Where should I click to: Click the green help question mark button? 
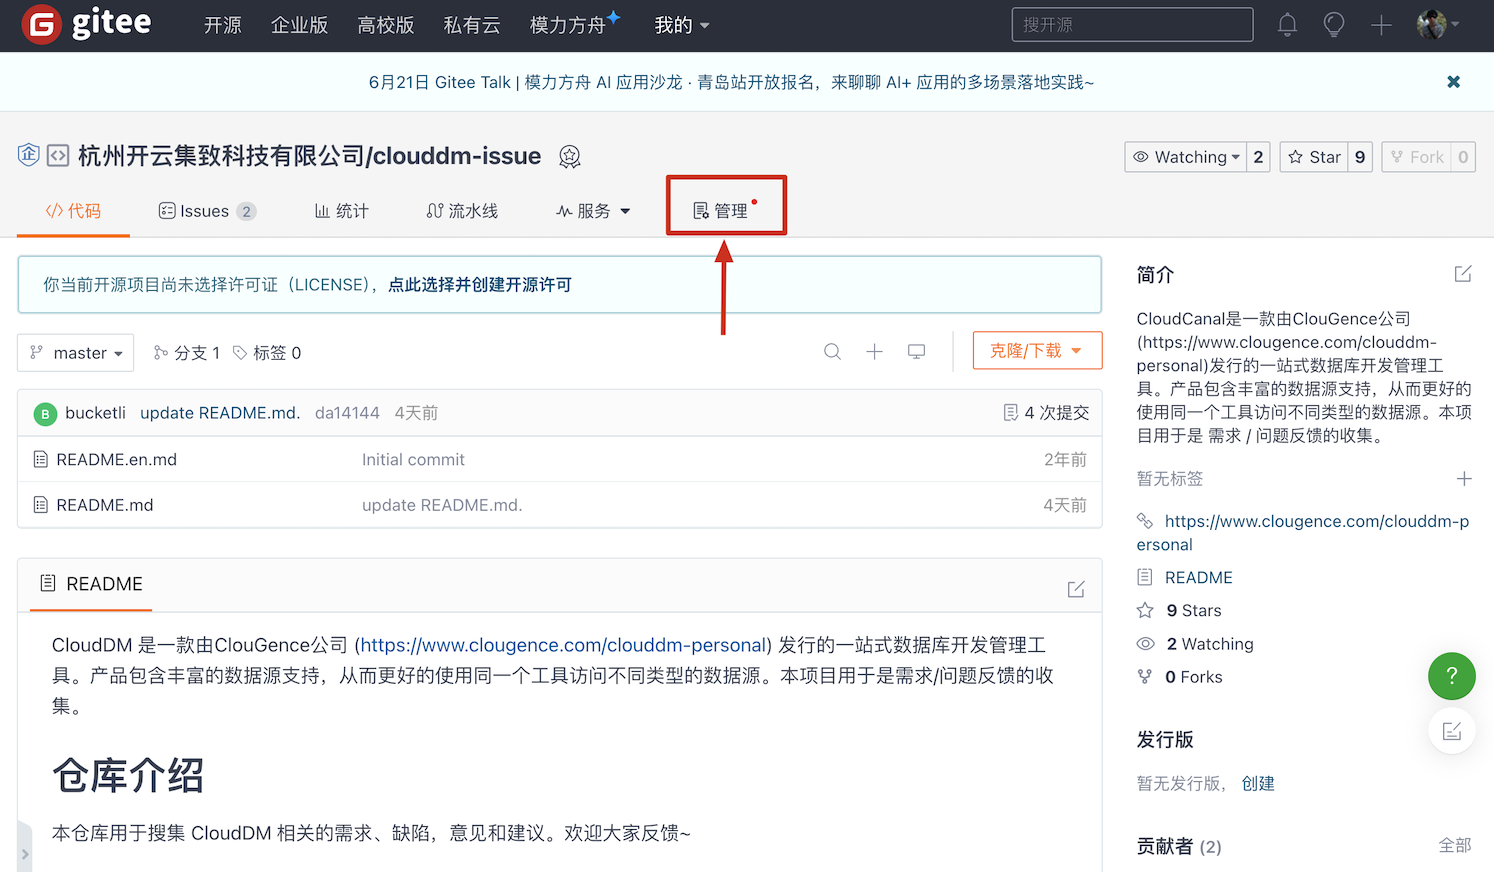click(x=1451, y=676)
